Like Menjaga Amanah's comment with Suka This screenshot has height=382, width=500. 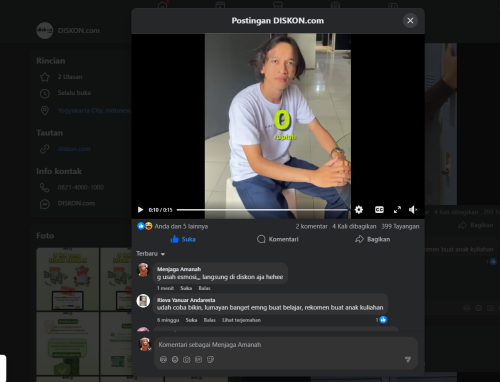pyautogui.click(x=186, y=288)
